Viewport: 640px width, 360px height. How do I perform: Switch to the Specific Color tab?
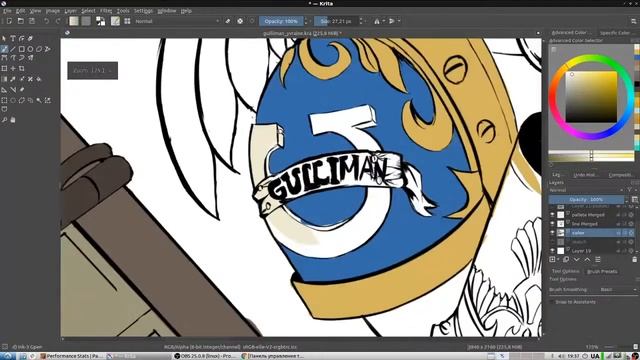click(615, 33)
